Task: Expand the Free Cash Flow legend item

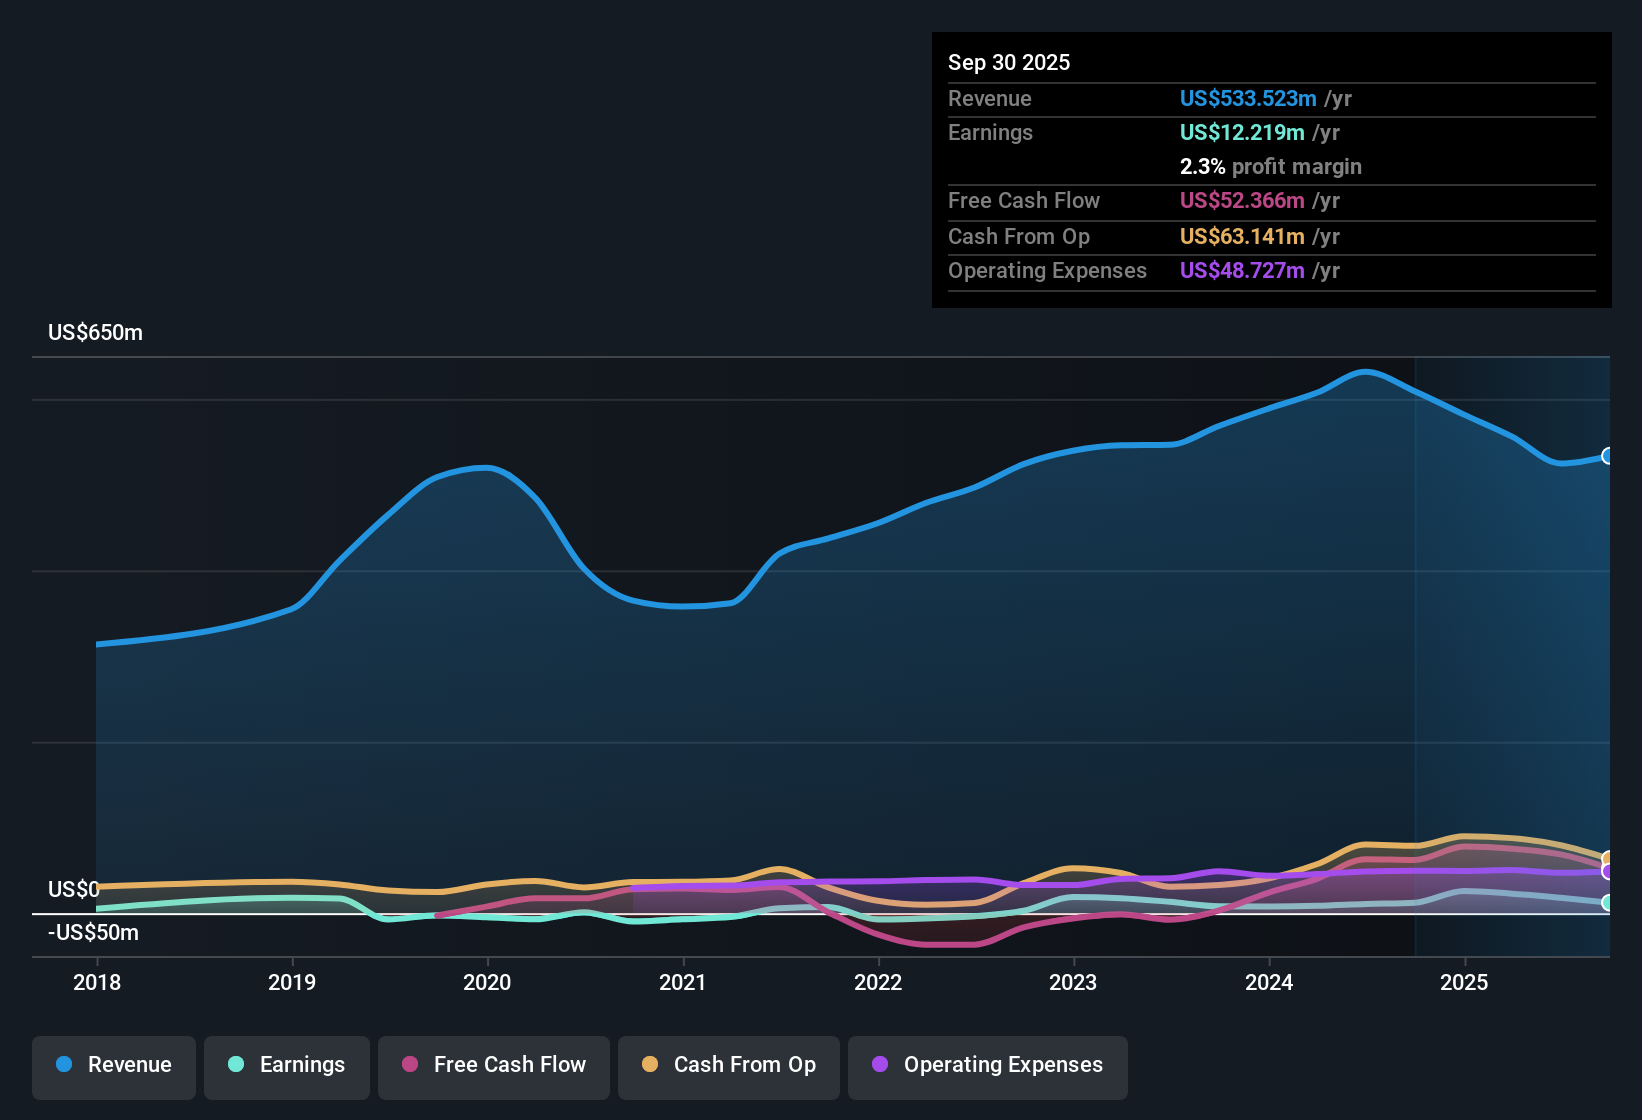Action: point(493,1067)
